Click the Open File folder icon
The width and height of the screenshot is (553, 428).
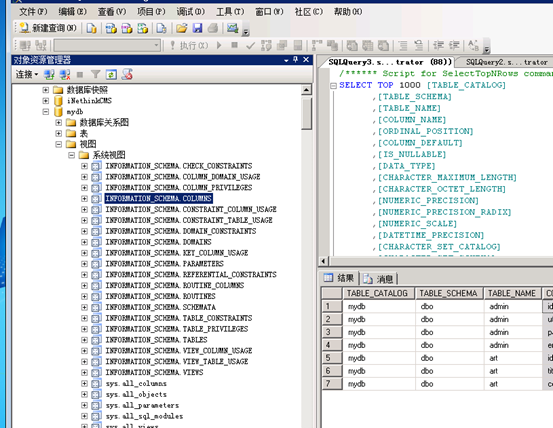182,28
